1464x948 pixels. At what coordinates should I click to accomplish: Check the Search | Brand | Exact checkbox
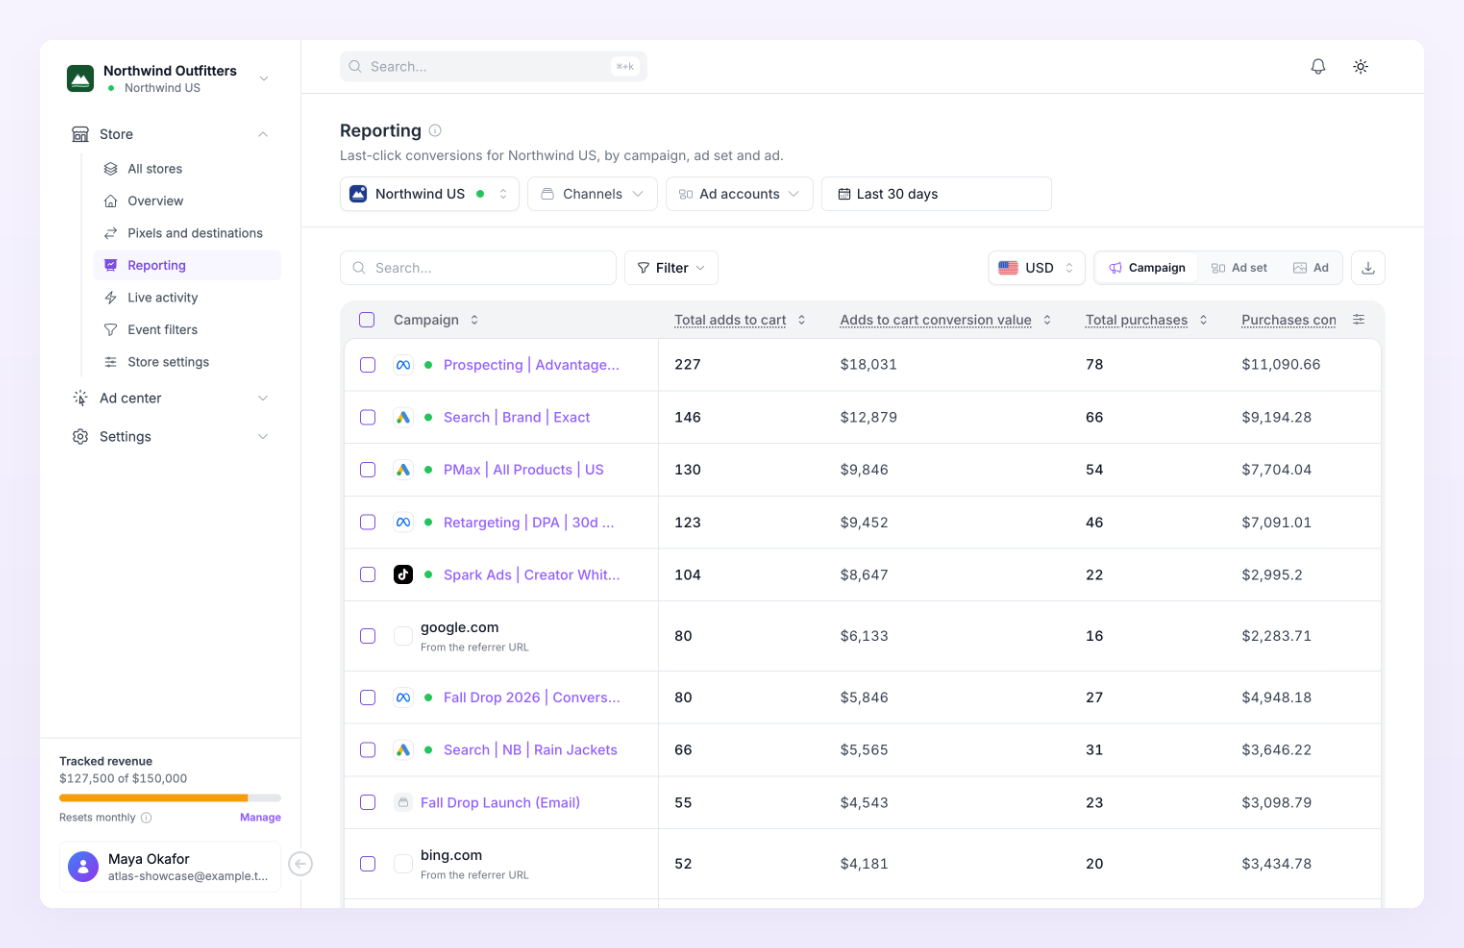pyautogui.click(x=368, y=417)
